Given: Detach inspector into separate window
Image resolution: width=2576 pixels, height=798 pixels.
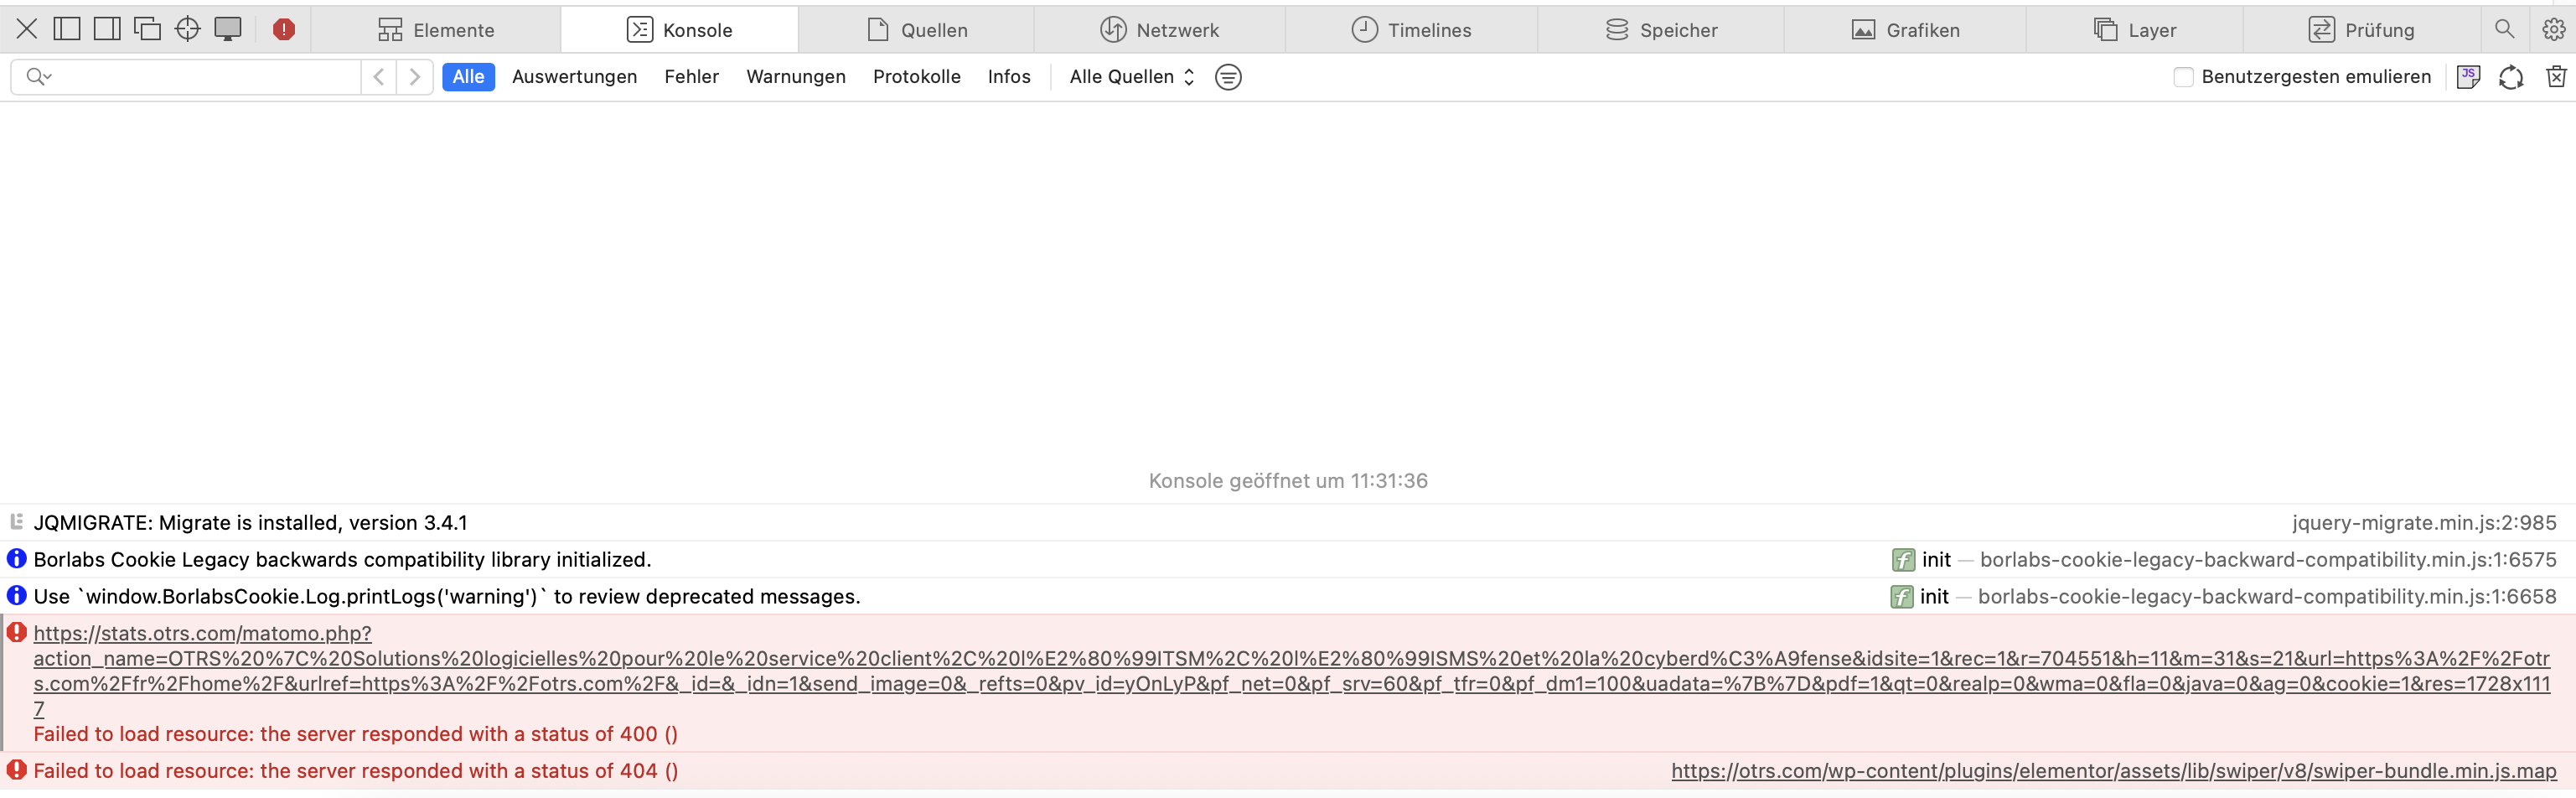Looking at the screenshot, I should 147,29.
